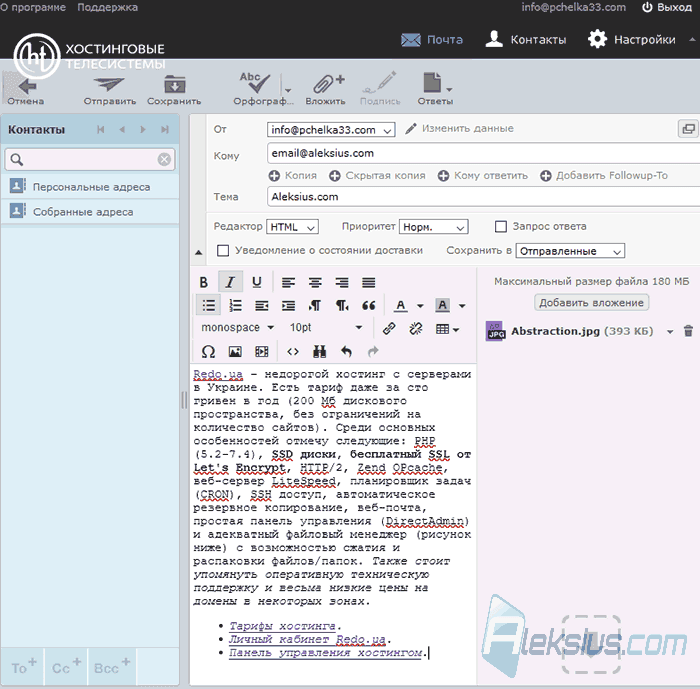Insert special character (Omega)
Screen dimensions: 700x689
(208, 352)
